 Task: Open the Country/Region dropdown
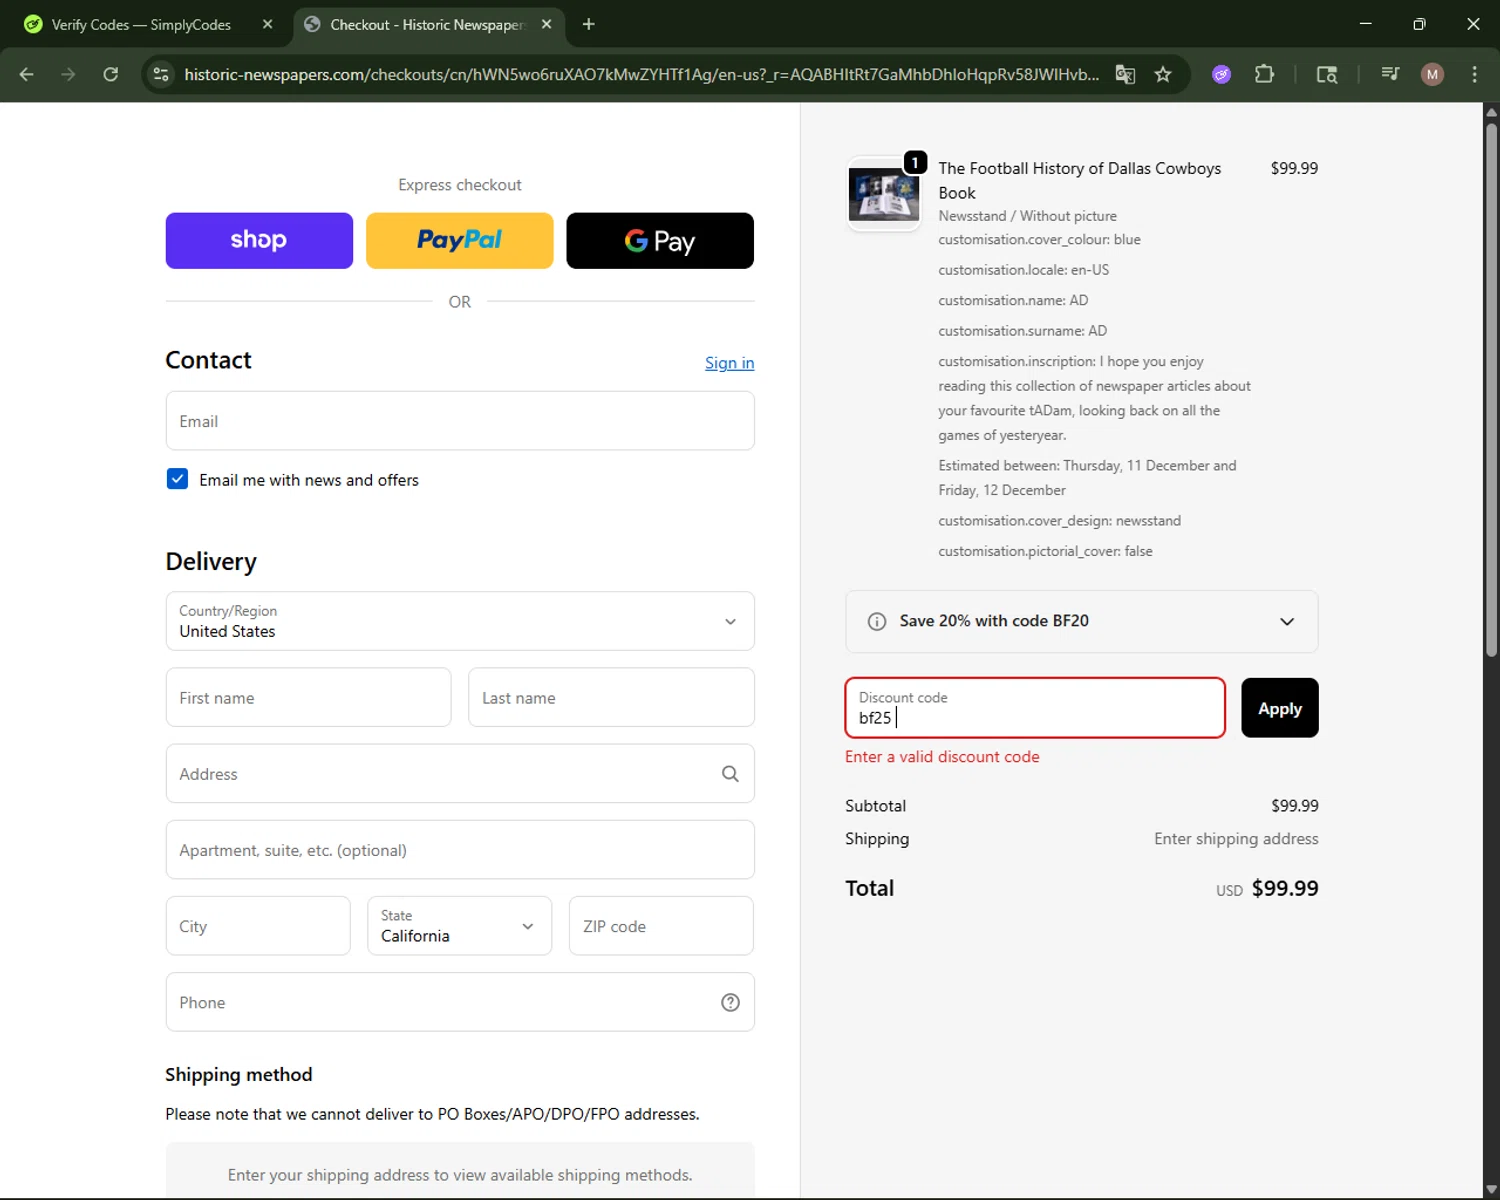click(460, 621)
